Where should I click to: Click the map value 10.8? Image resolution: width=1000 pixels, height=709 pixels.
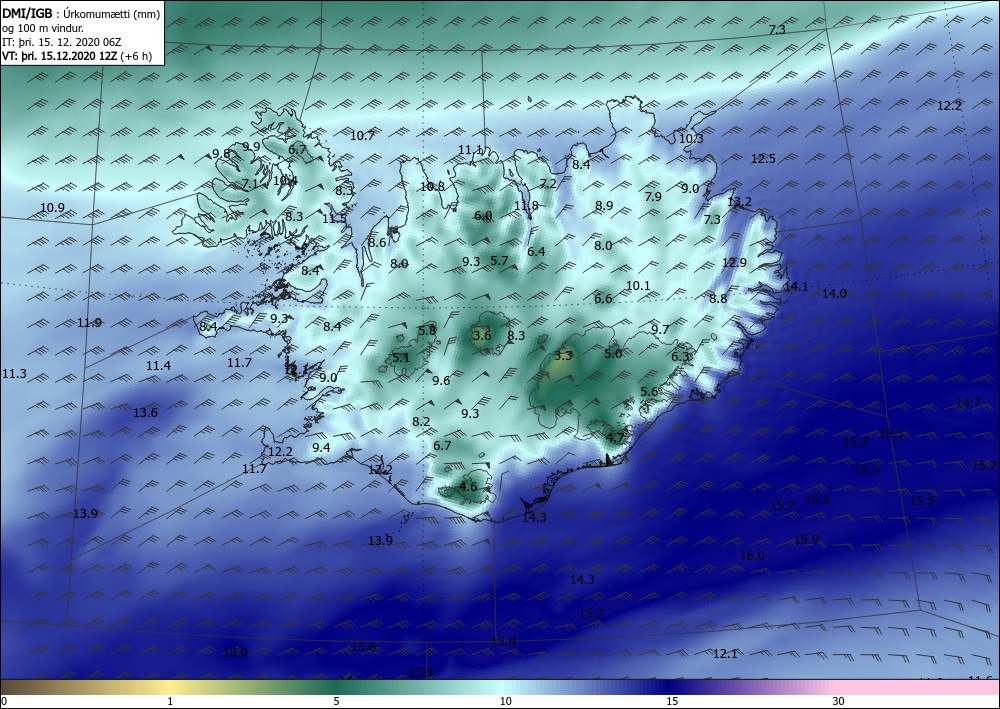432,187
